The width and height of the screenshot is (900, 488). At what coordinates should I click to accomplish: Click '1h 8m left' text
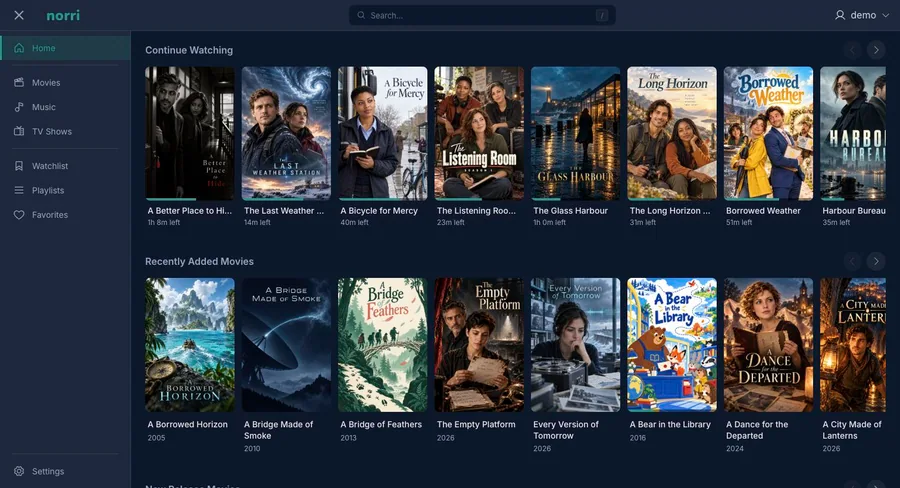coord(164,223)
